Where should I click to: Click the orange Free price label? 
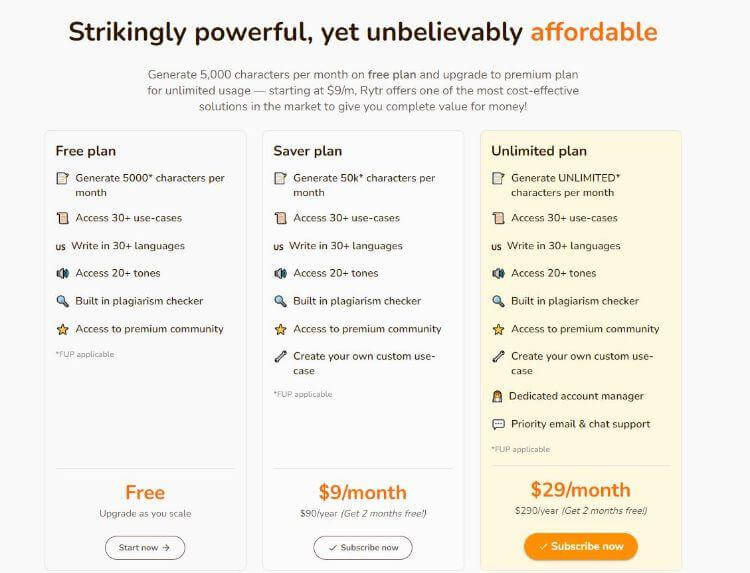click(x=145, y=493)
